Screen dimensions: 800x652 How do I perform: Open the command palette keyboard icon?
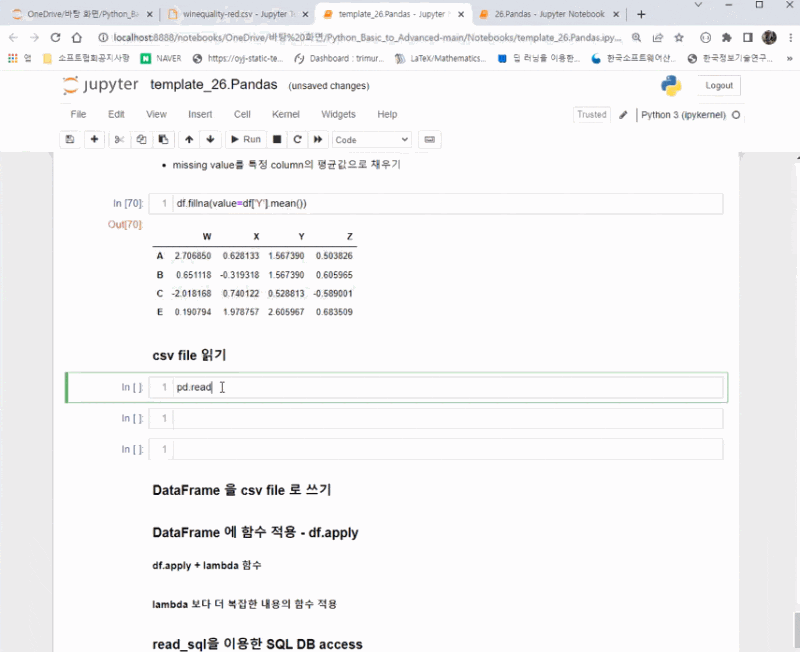pos(430,139)
